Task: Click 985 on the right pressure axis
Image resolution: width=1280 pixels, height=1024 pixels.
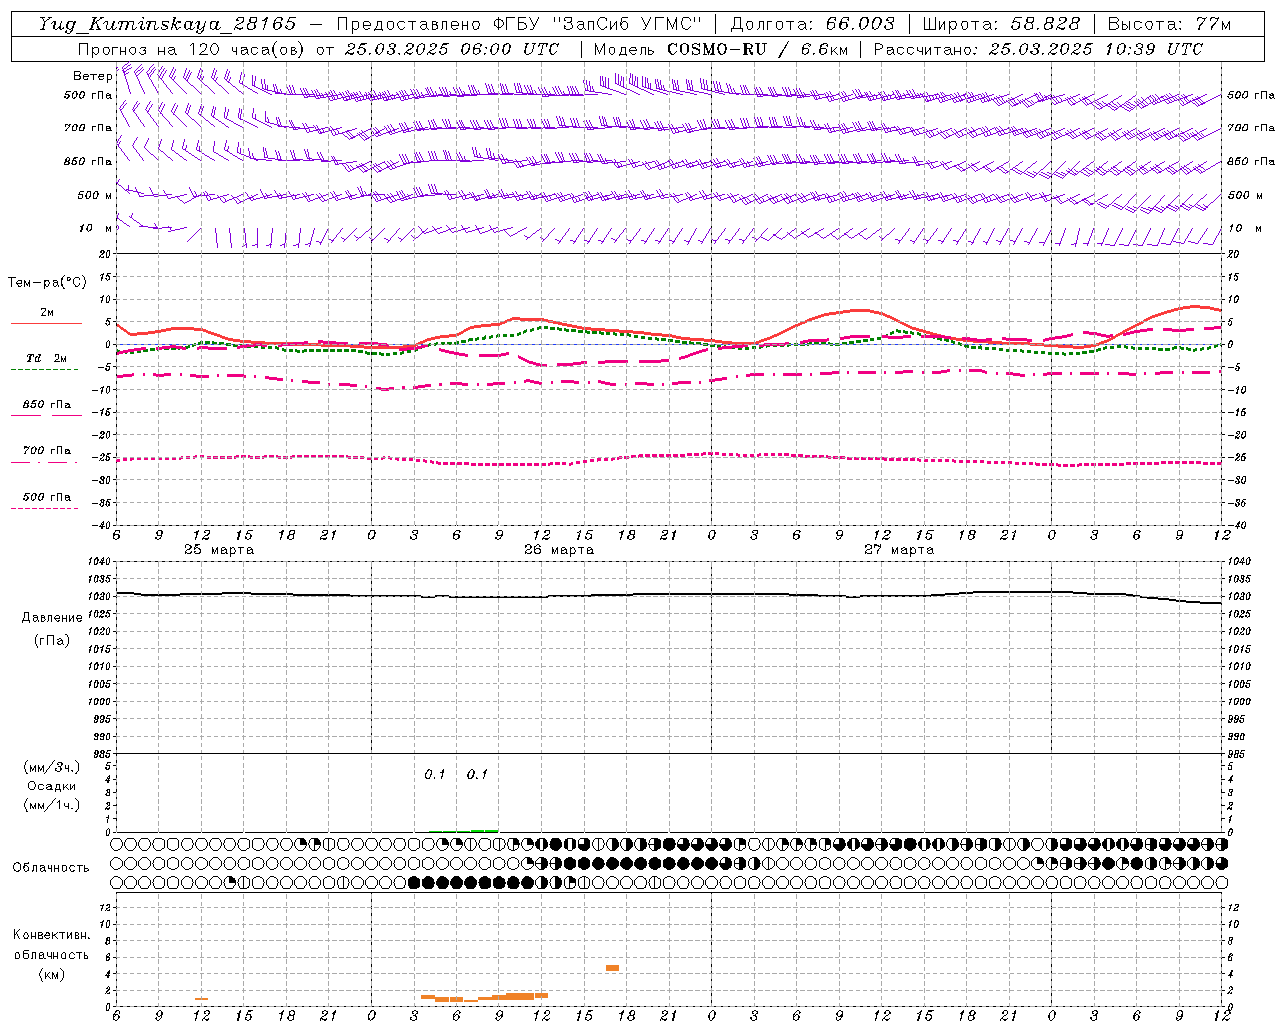Action: 1238,754
